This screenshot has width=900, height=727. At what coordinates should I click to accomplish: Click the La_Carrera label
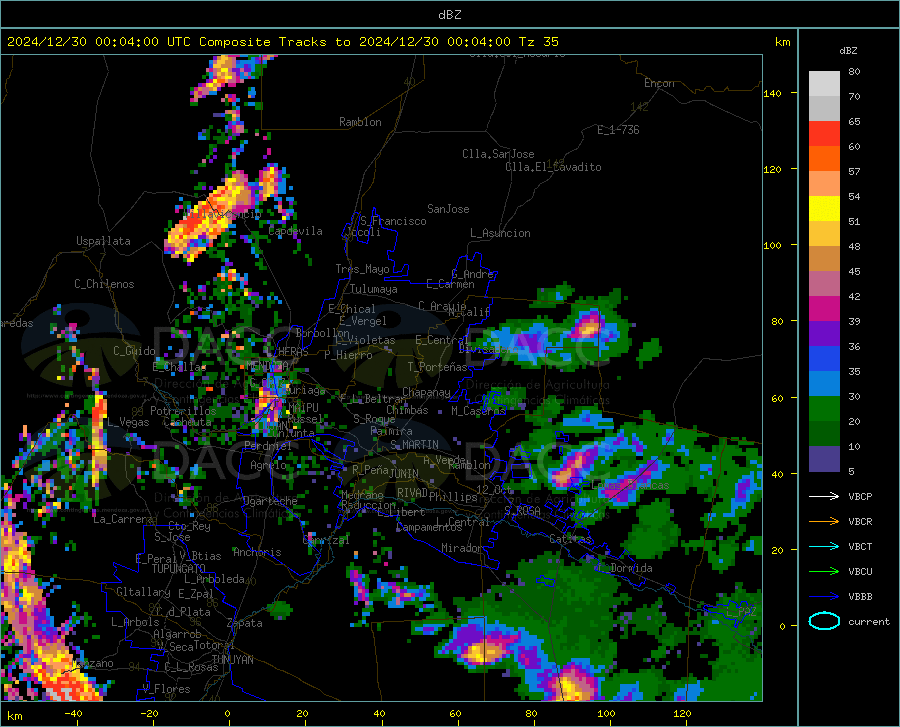coord(123,519)
